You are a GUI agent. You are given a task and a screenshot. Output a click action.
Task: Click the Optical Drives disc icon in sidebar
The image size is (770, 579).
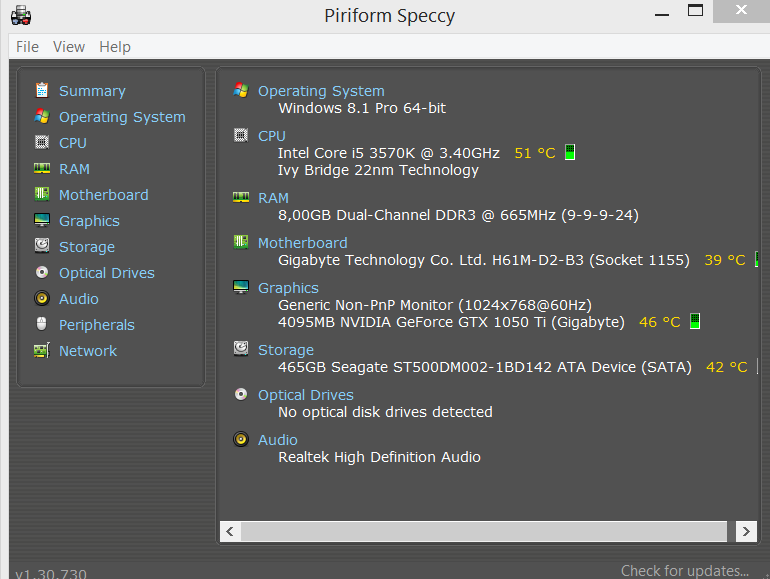click(42, 272)
